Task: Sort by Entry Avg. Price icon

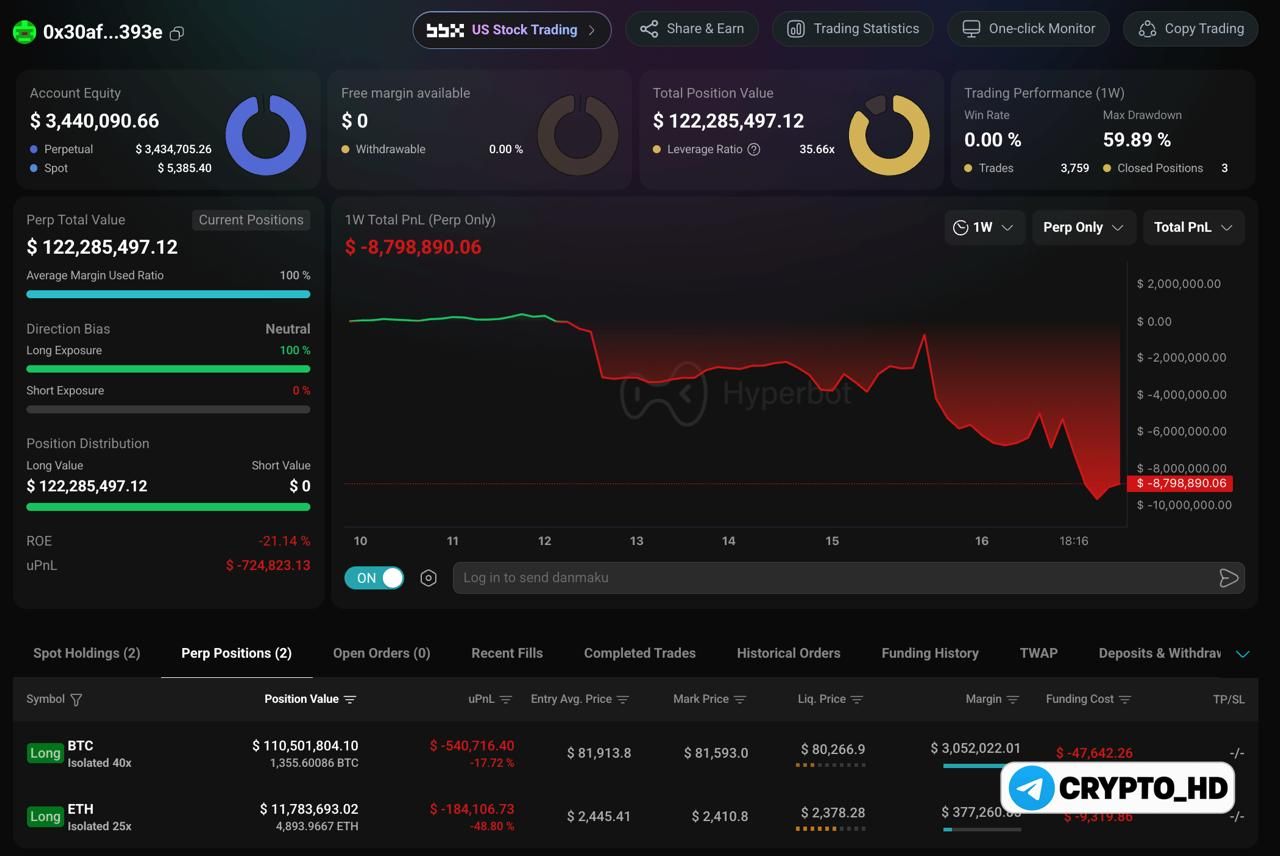Action: (x=623, y=700)
